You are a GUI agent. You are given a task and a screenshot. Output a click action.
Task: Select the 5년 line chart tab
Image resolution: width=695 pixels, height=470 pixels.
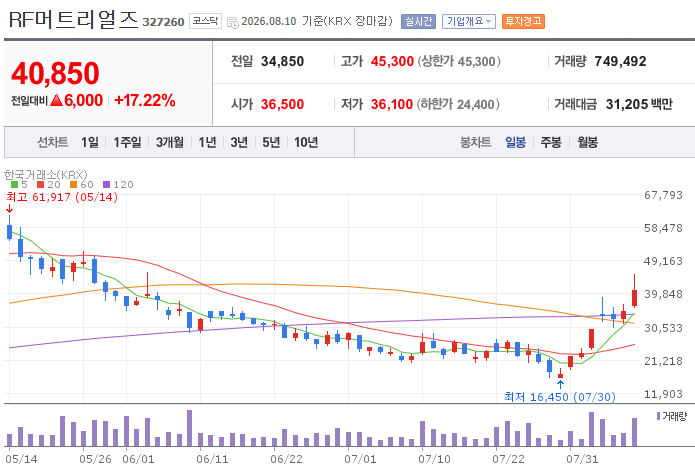(271, 142)
